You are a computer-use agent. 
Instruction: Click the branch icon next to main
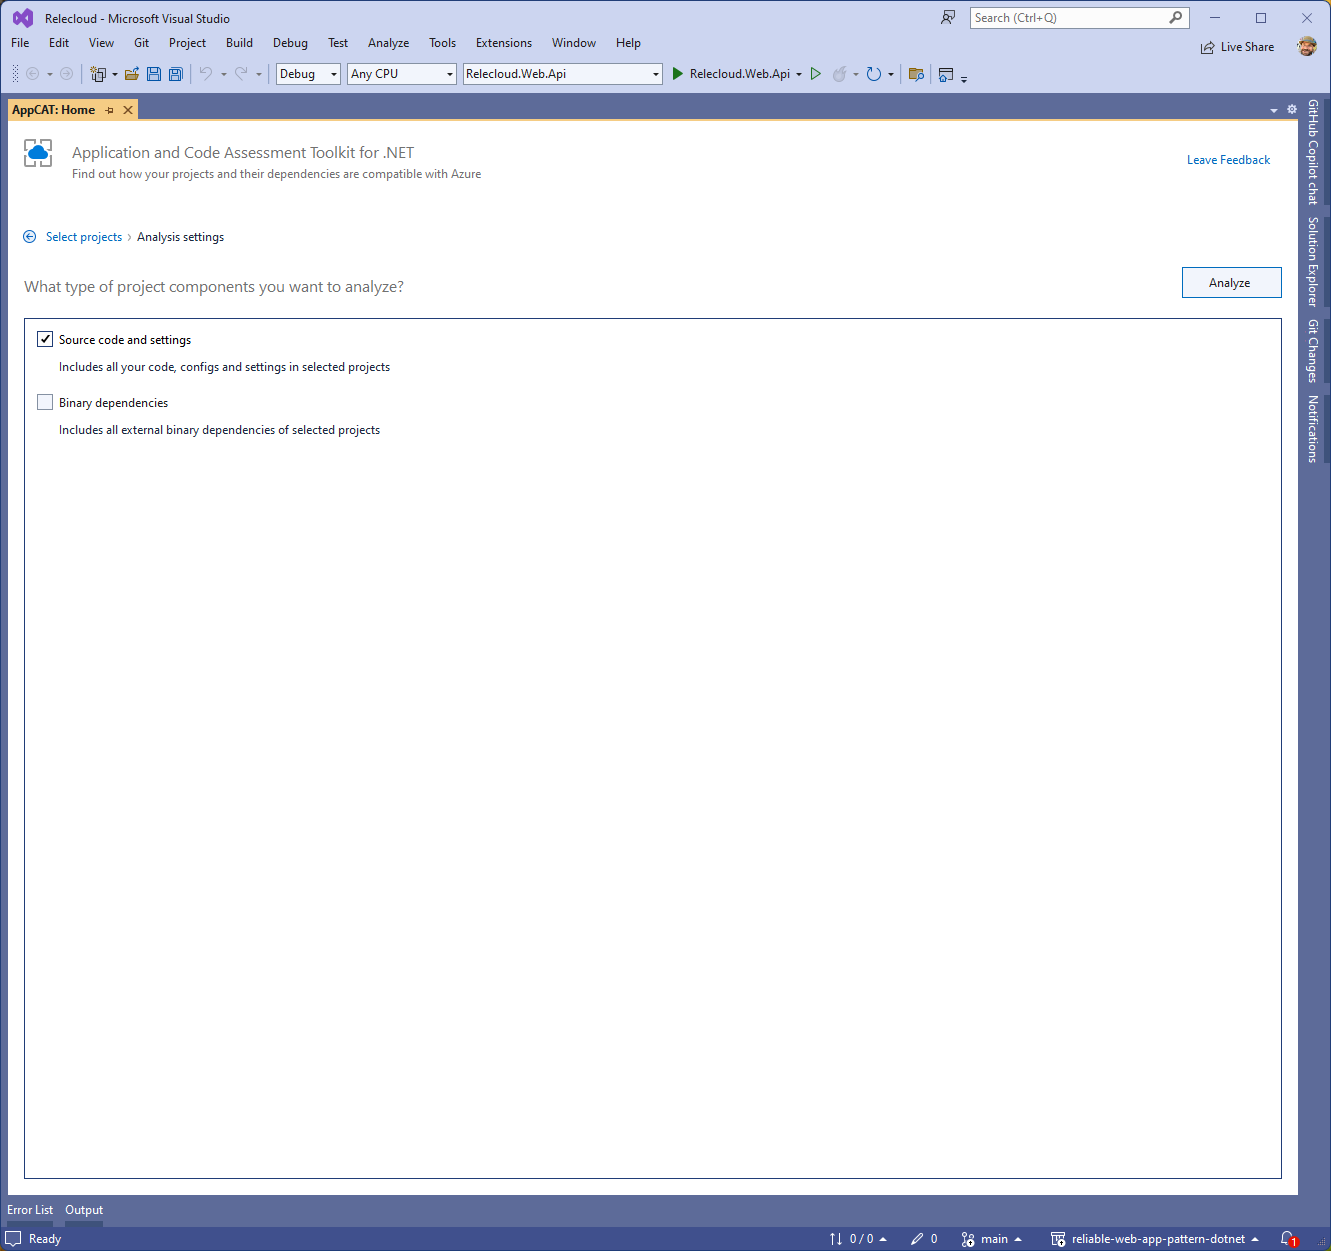(x=967, y=1238)
